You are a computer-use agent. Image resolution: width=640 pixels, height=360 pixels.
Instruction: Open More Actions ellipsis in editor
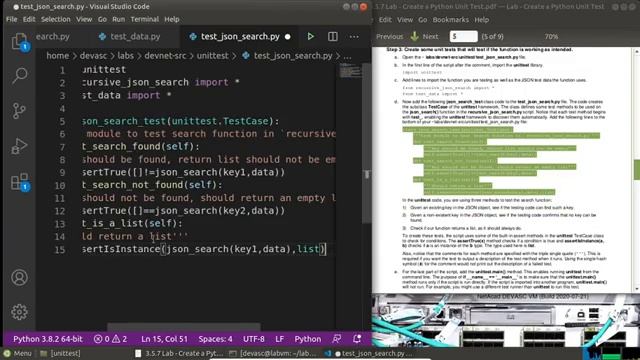tap(354, 37)
